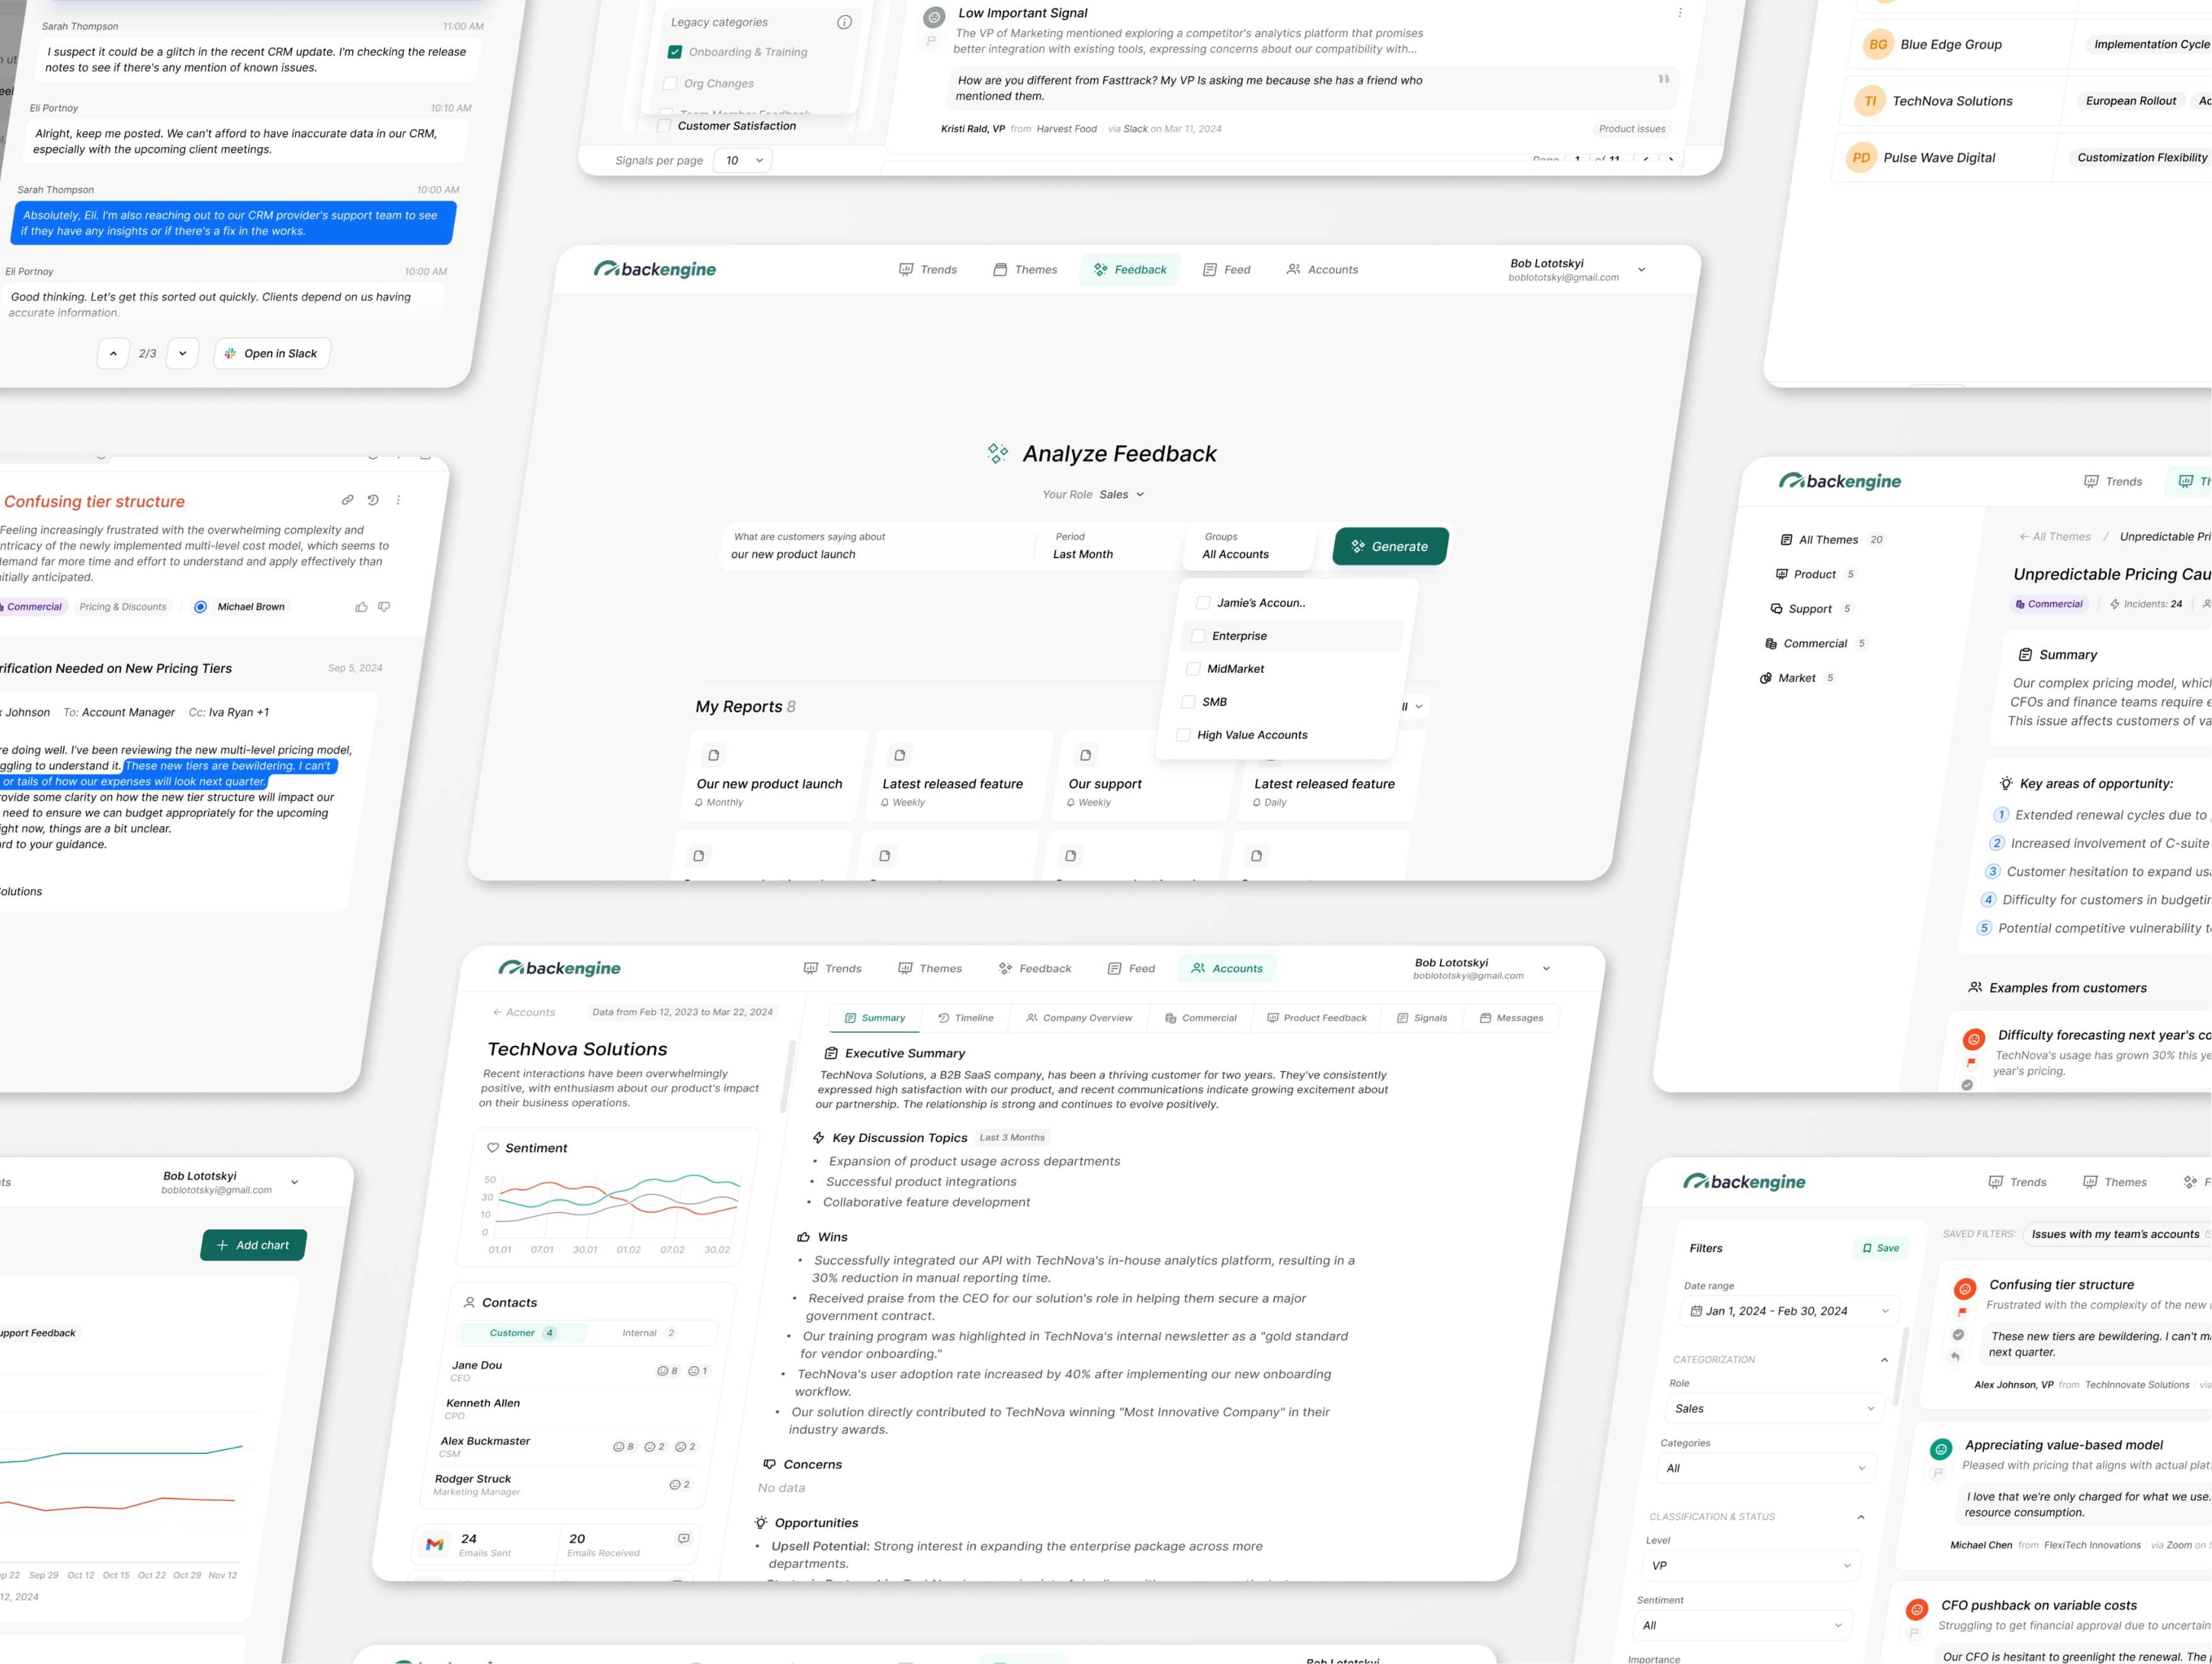Screen dimensions: 2212x1664
Task: Click backengine logo in the Accounts window
Action: [559, 968]
